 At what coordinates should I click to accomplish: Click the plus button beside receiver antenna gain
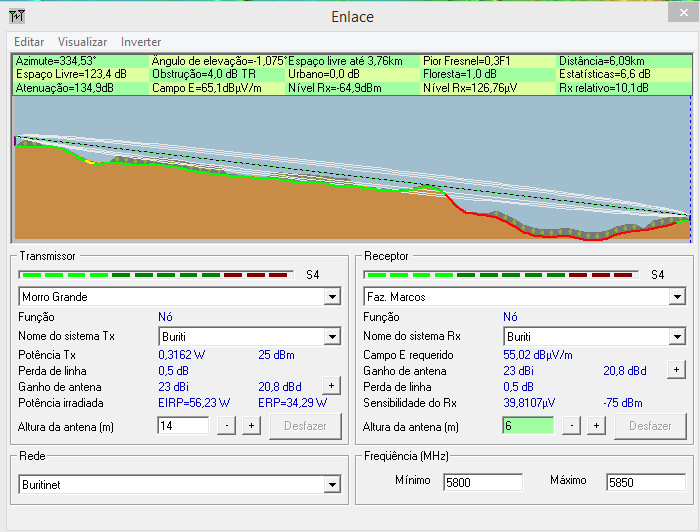point(676,370)
